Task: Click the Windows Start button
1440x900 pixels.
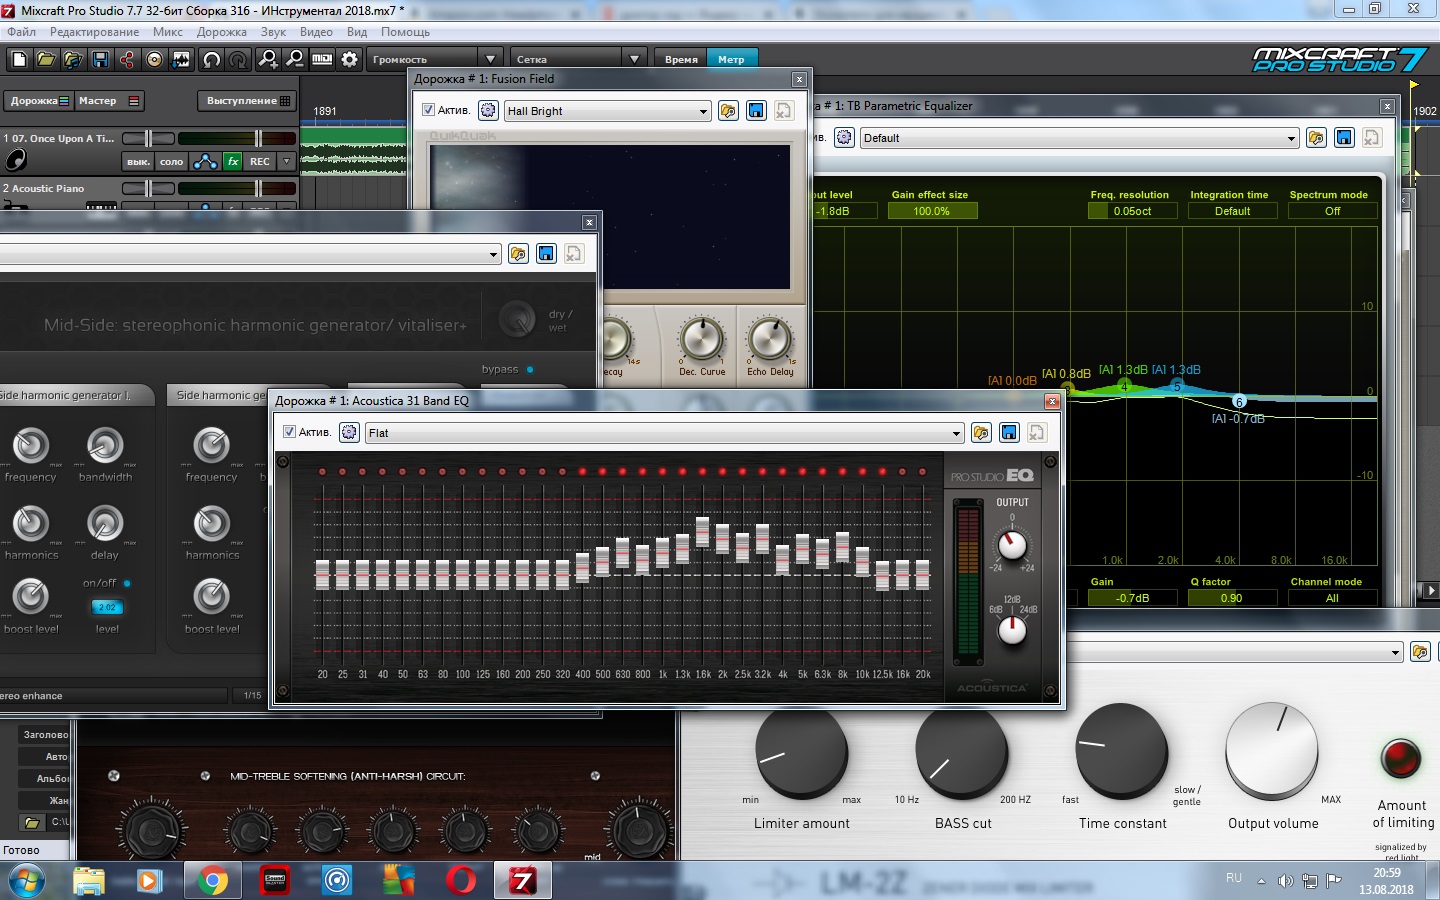Action: pyautogui.click(x=27, y=881)
